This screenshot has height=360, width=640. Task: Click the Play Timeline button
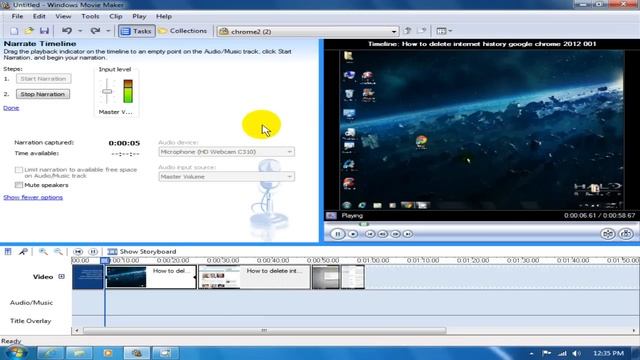[x=93, y=251]
